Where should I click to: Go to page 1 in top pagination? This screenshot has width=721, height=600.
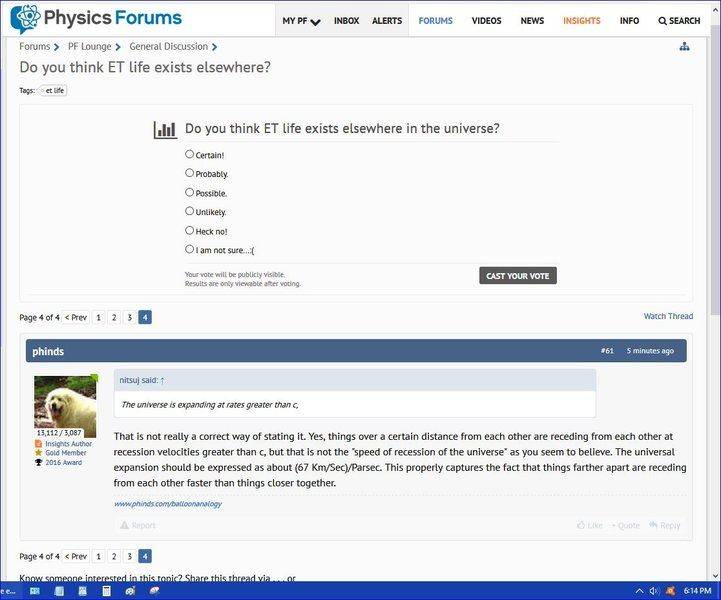coord(98,317)
